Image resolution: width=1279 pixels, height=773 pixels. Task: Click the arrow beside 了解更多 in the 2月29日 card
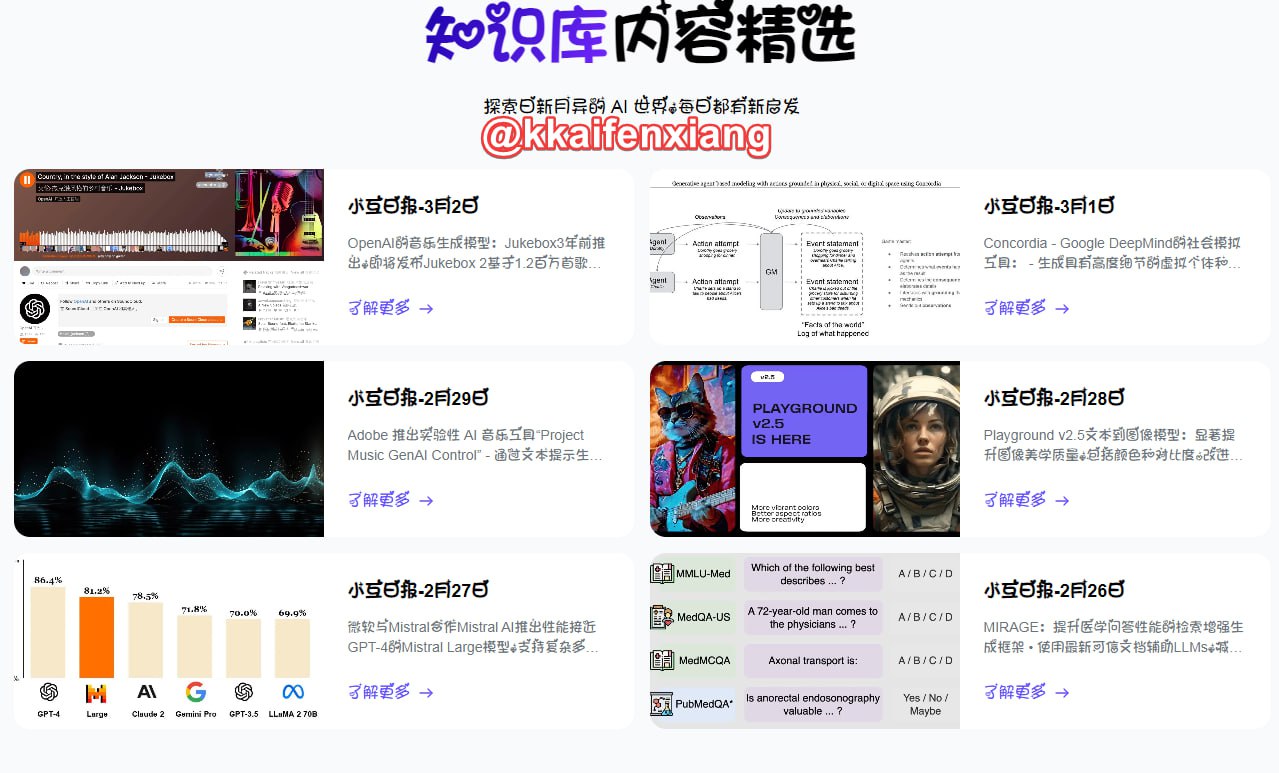[x=426, y=500]
